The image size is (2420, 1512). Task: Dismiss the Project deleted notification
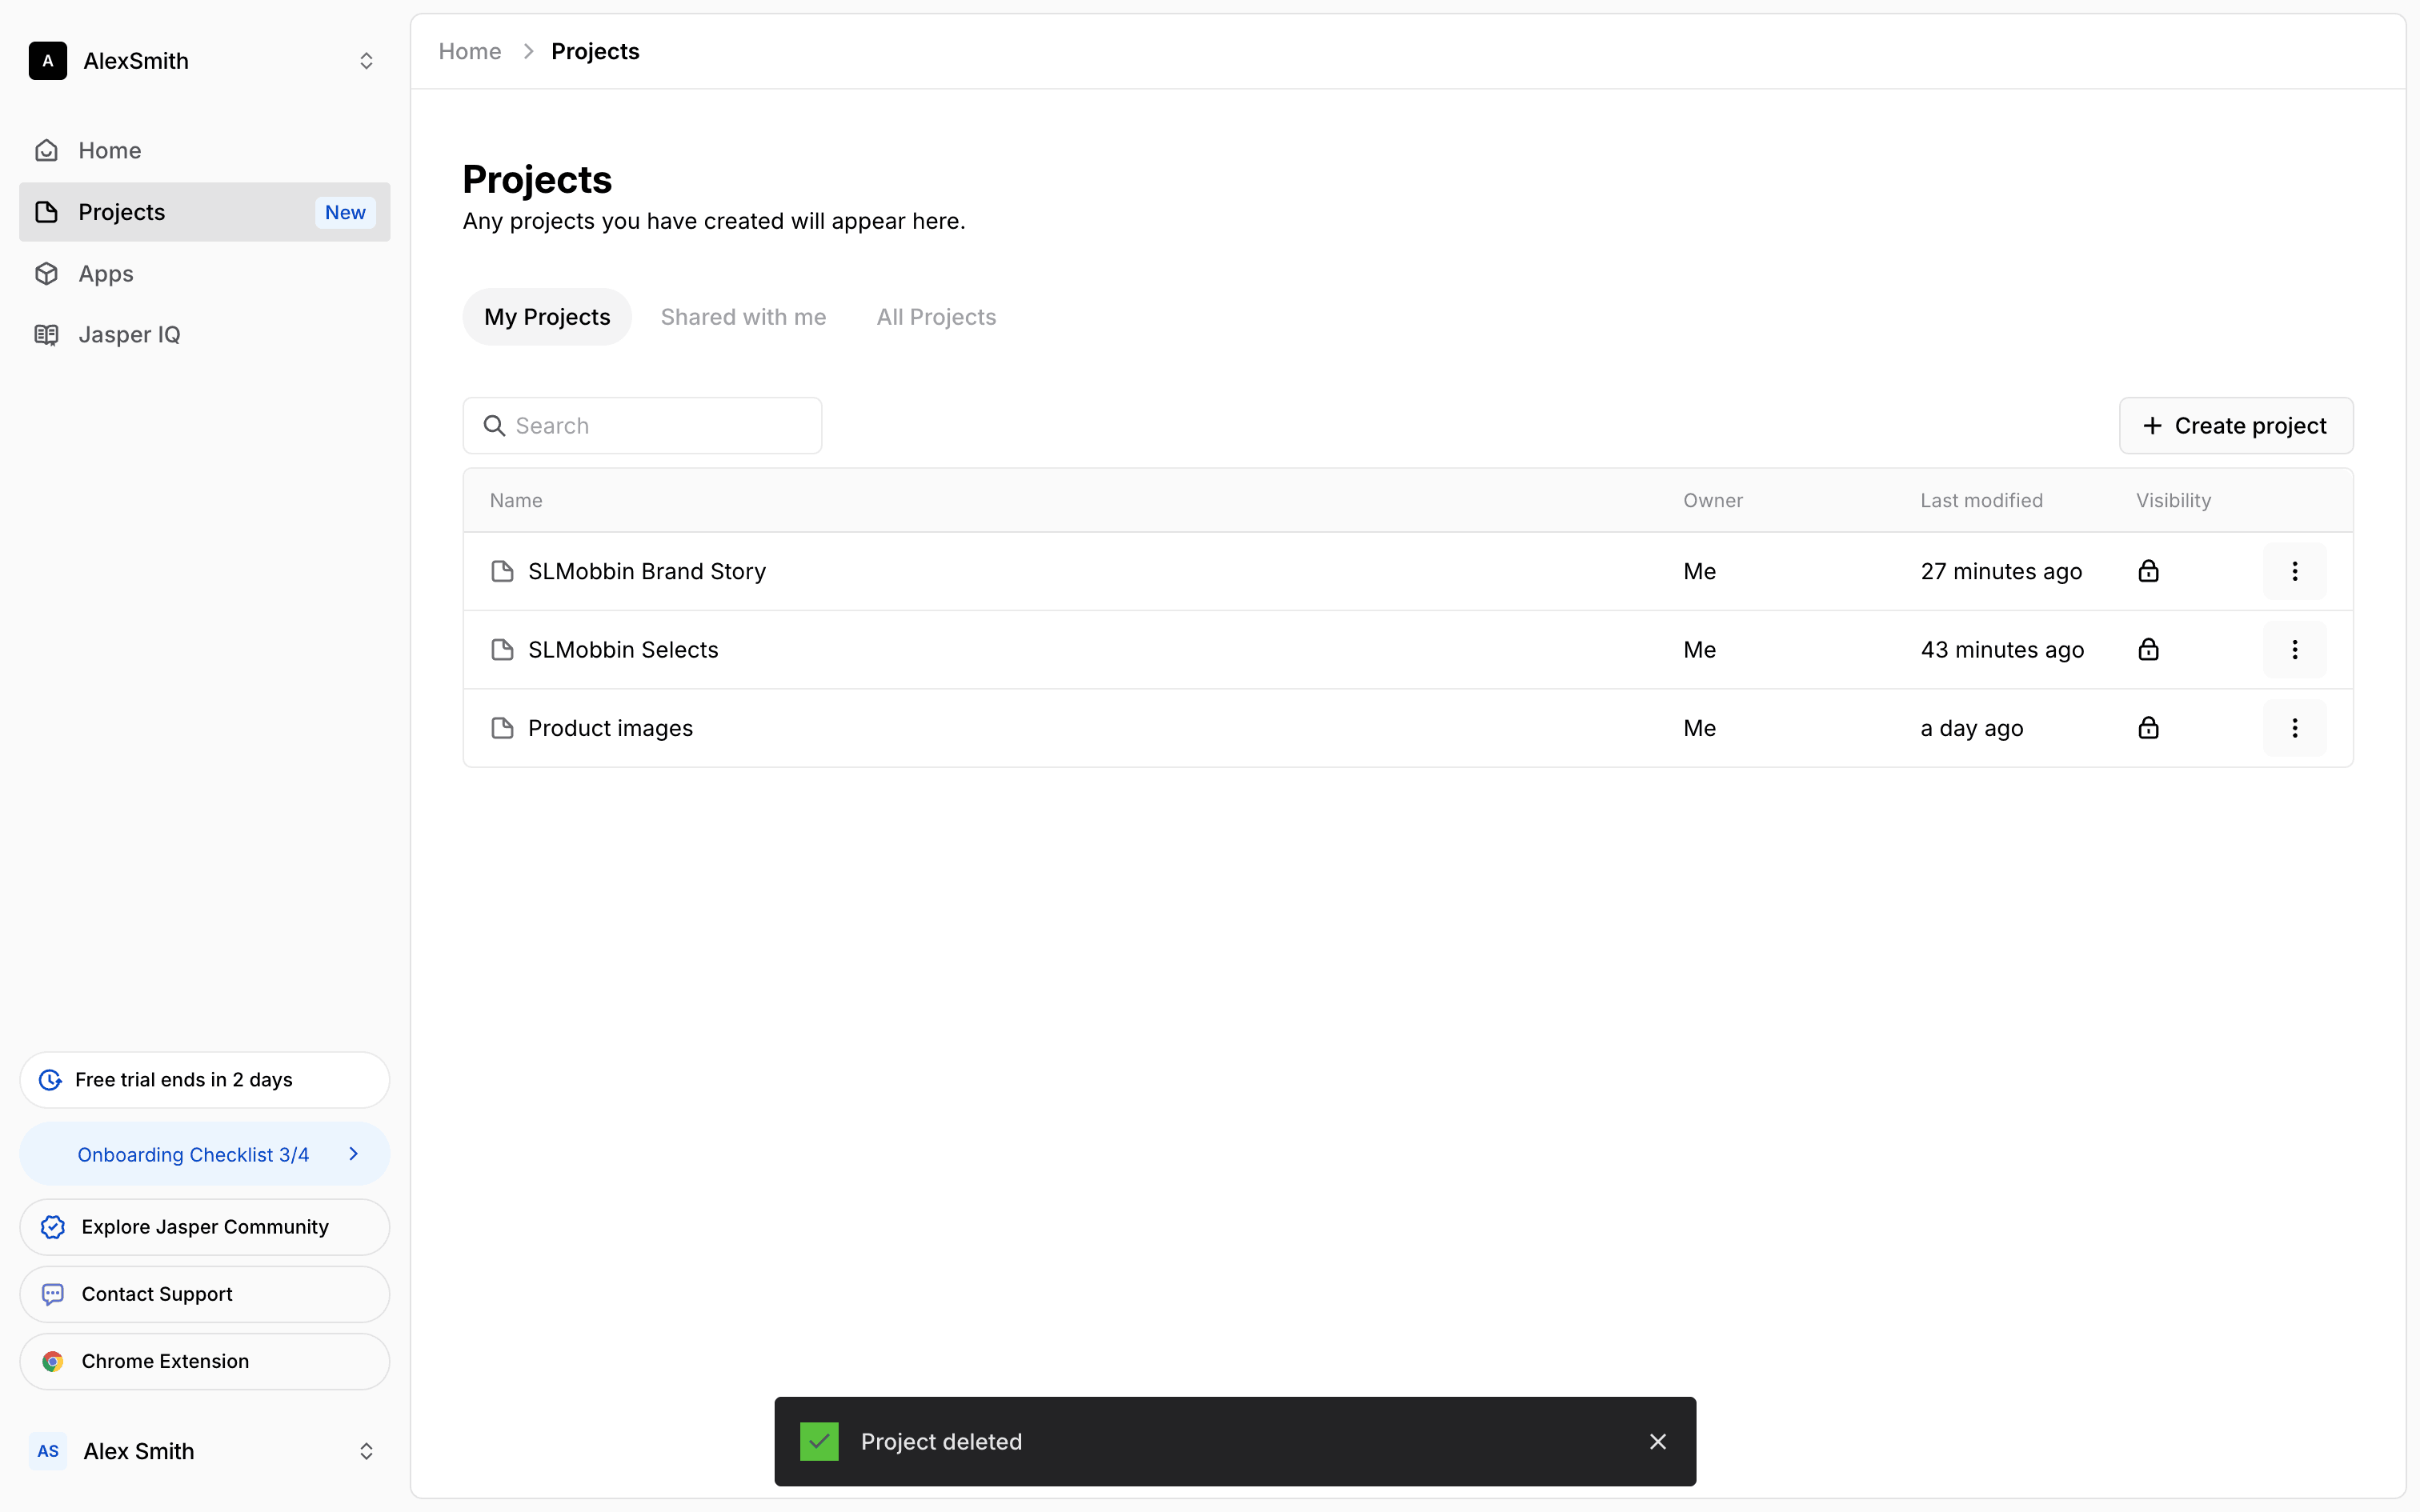click(x=1658, y=1441)
